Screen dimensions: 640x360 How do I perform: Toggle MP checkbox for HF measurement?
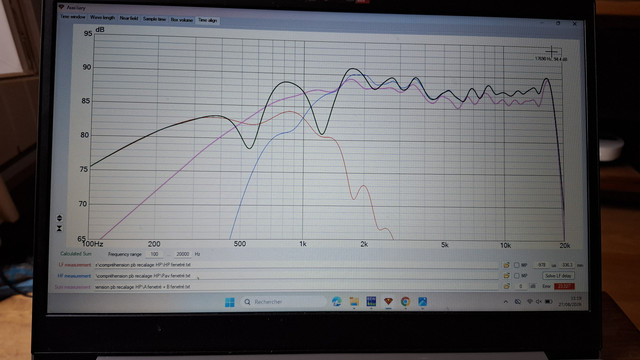tap(516, 276)
